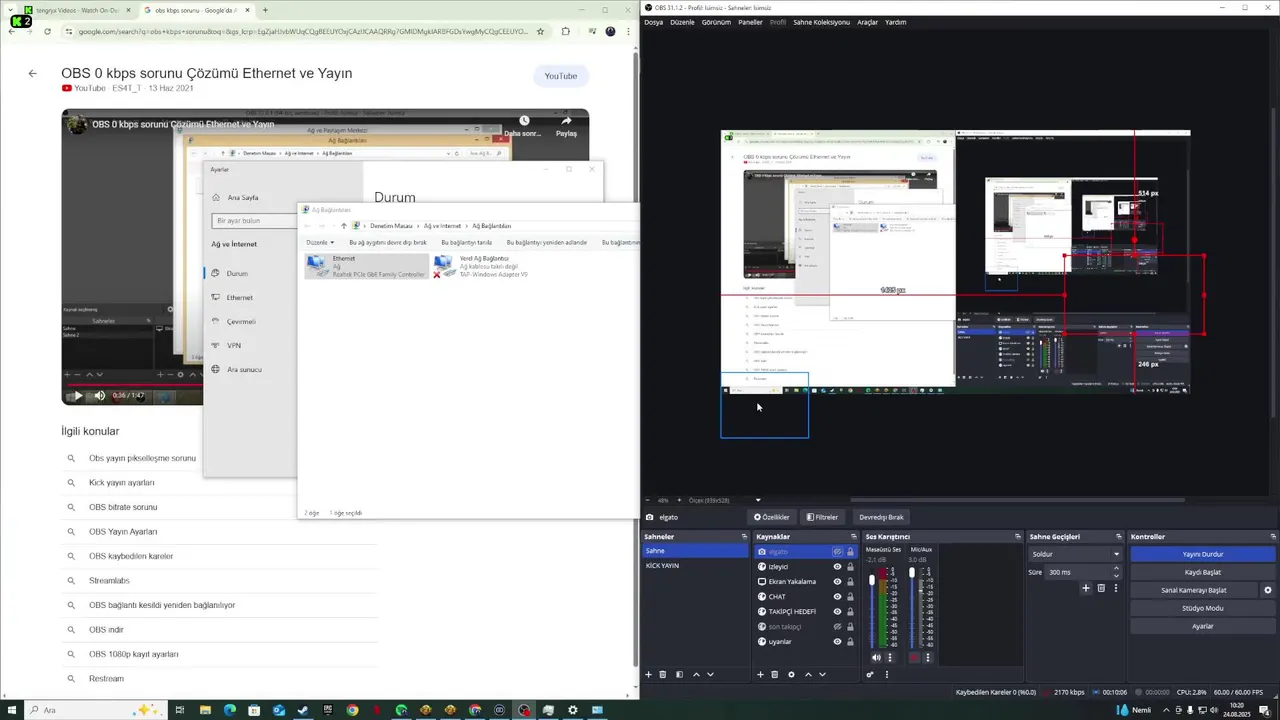This screenshot has width=1280, height=720.
Task: Move the scene up with the Sahneler arrow
Action: (696, 674)
